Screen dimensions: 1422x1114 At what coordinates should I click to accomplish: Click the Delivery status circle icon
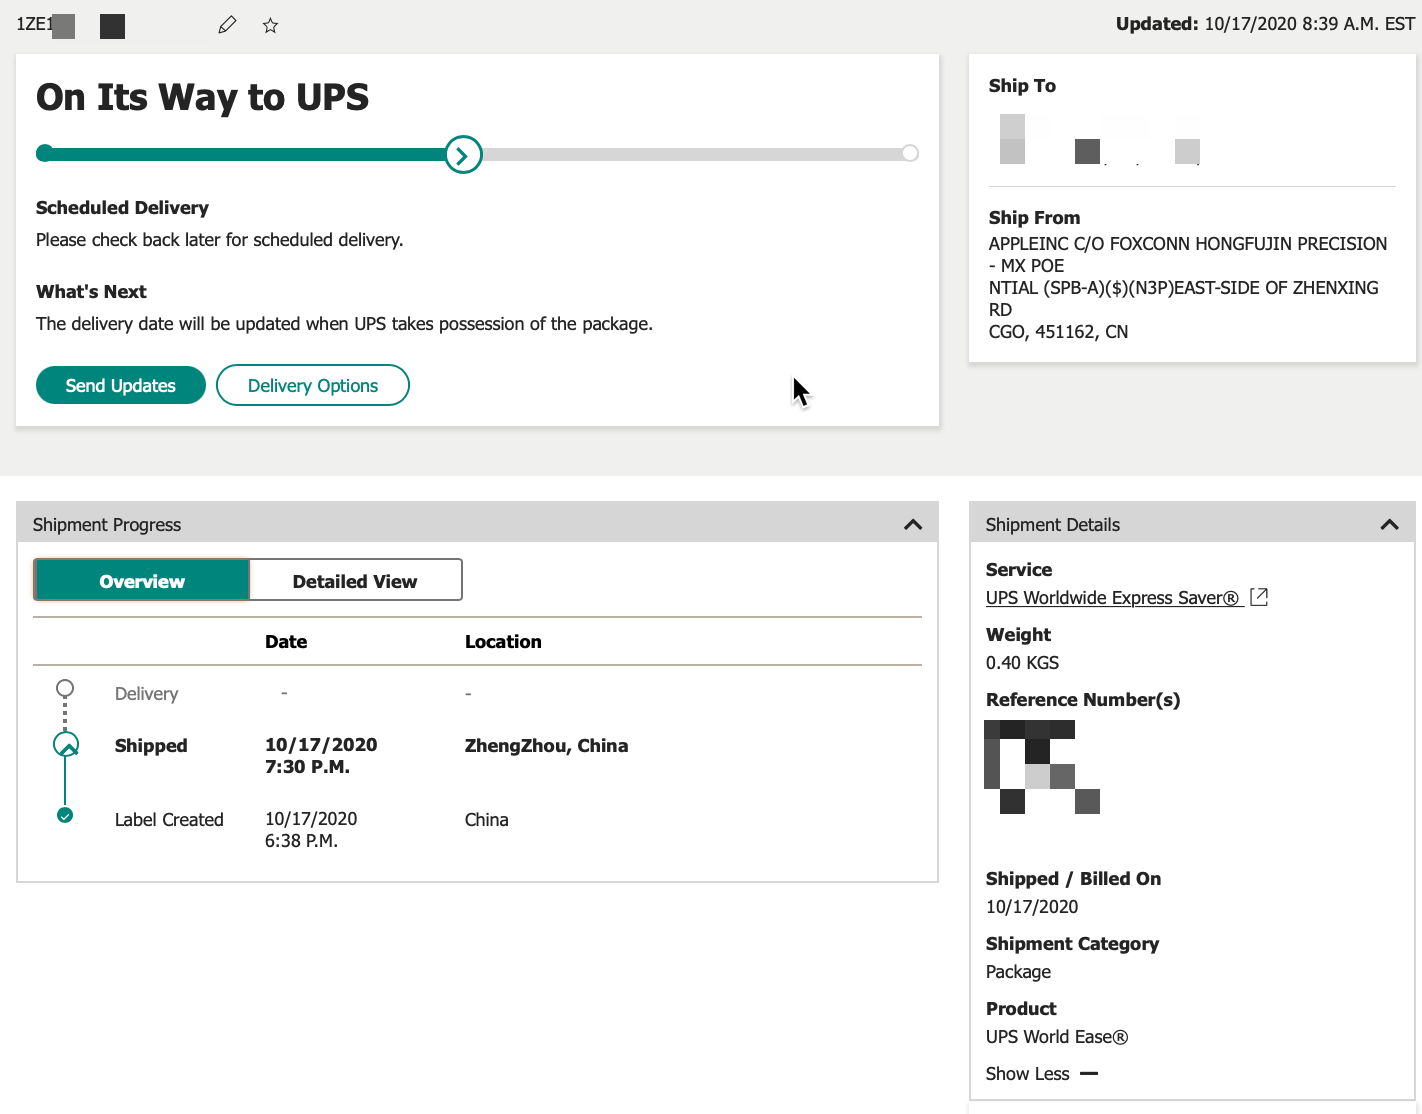(x=65, y=688)
